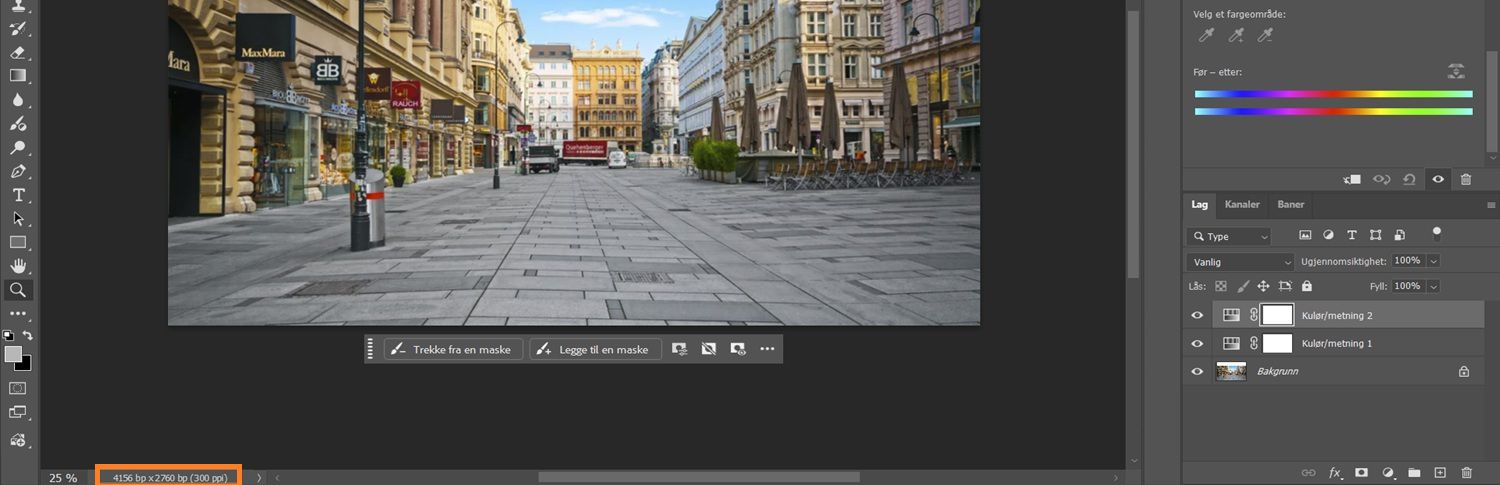This screenshot has height=485, width=1500.
Task: Select the Pen tool
Action: [x=18, y=172]
